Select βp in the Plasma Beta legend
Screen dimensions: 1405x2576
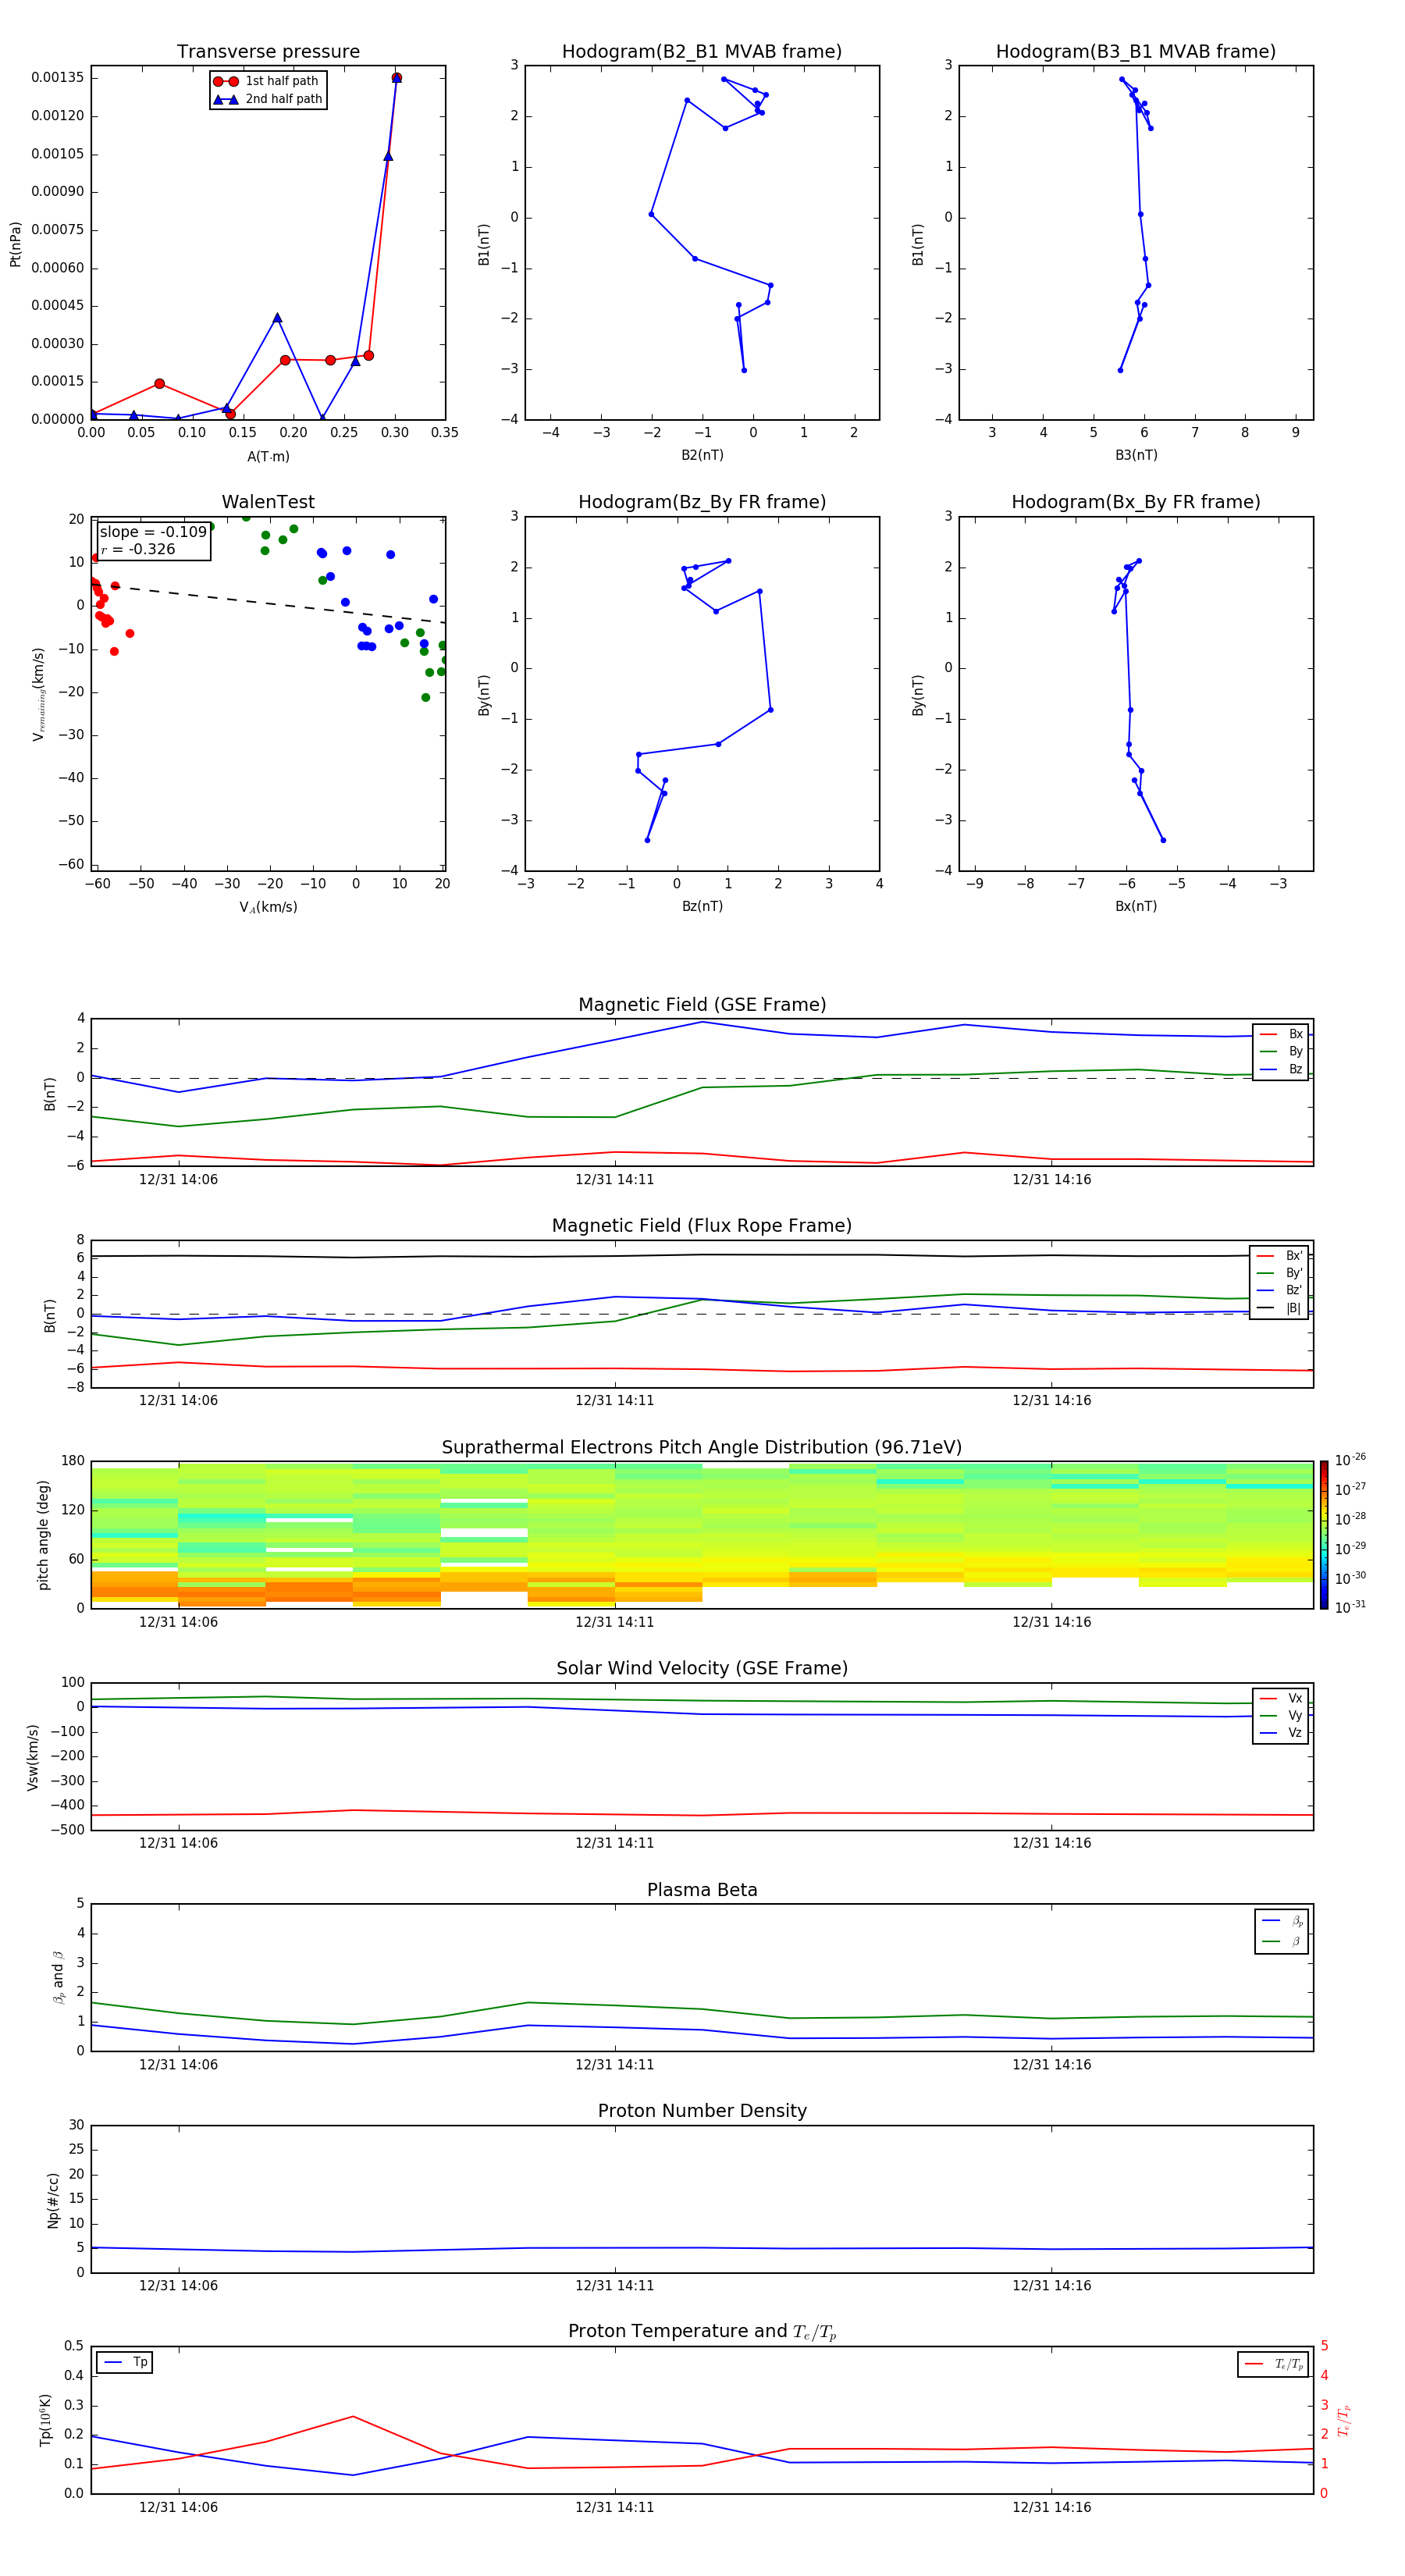(x=1282, y=1921)
